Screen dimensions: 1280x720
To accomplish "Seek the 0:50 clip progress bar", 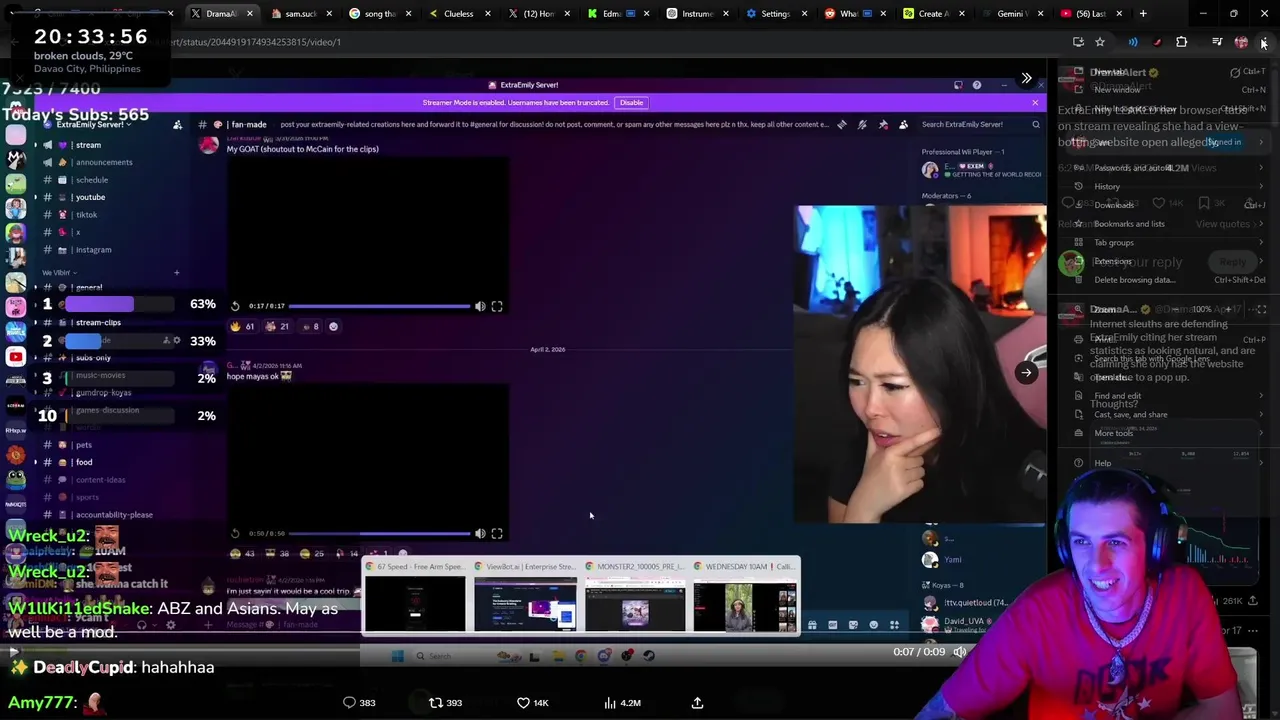I will point(380,533).
